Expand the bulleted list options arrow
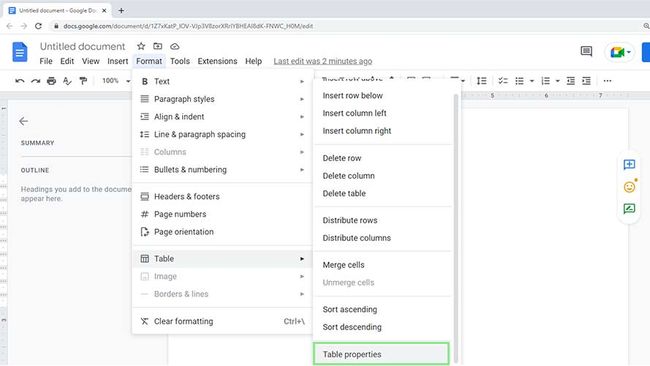650x366 pixels. pos(532,81)
